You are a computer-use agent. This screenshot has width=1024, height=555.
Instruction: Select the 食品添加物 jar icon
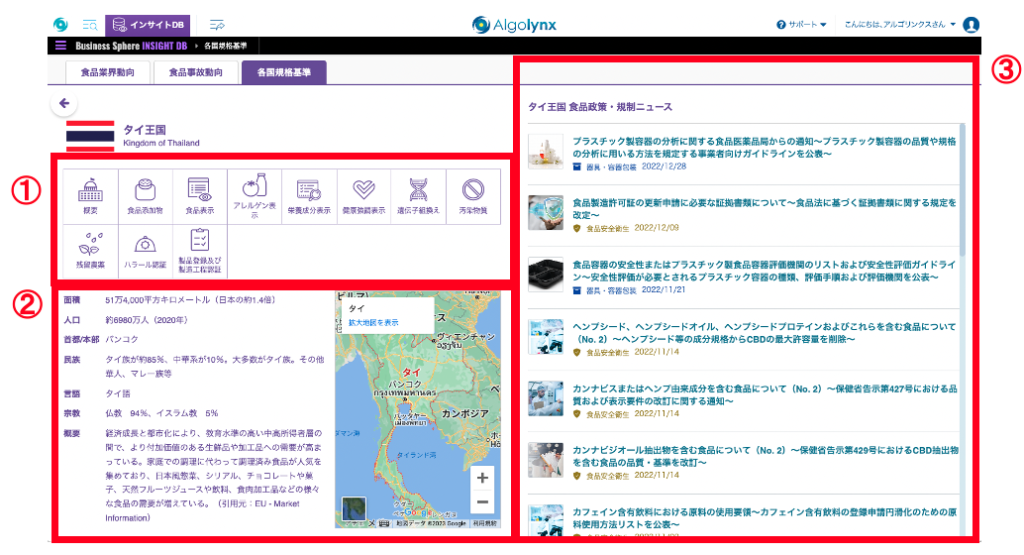[x=147, y=196]
